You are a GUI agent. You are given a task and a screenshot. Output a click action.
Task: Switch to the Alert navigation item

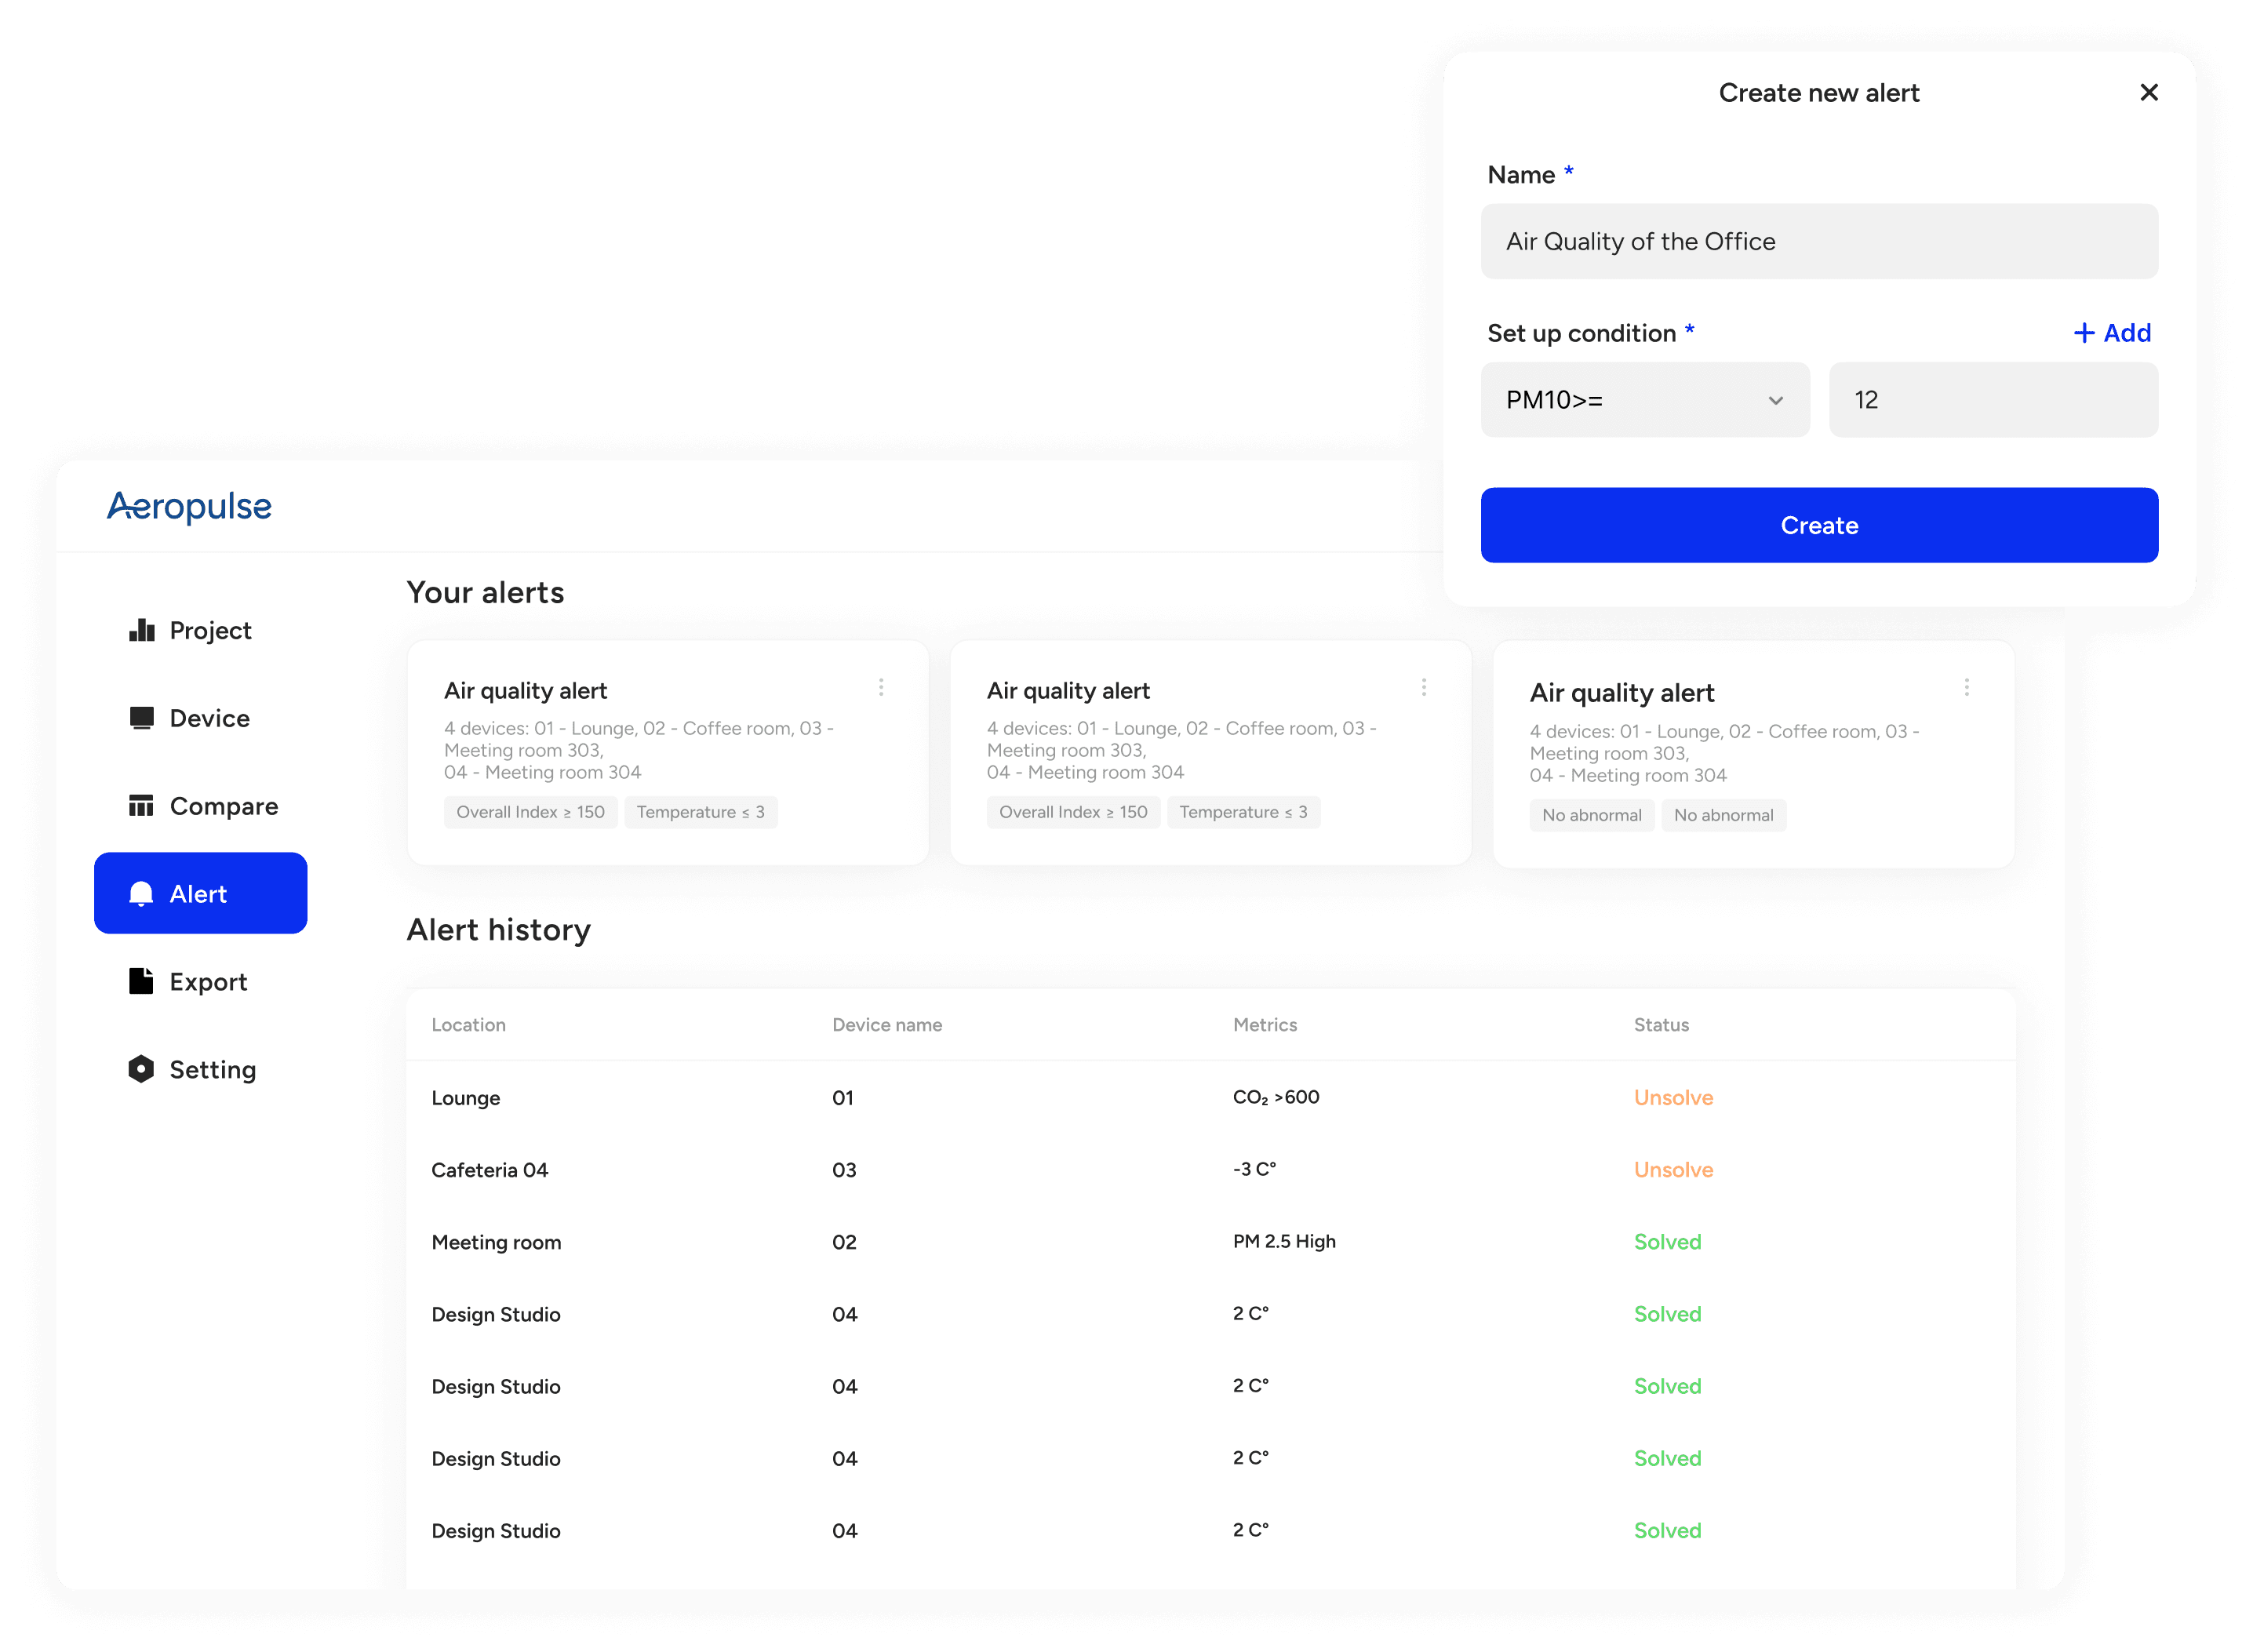[x=200, y=893]
